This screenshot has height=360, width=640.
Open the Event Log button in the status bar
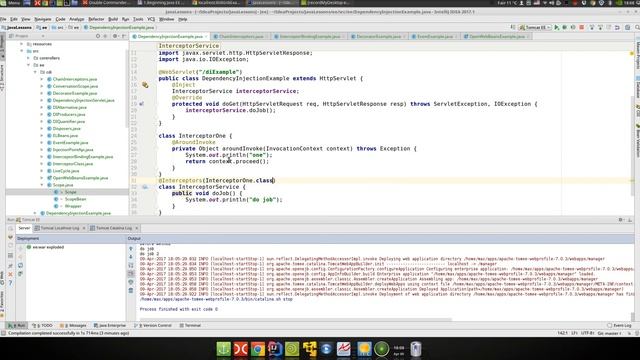coord(619,325)
